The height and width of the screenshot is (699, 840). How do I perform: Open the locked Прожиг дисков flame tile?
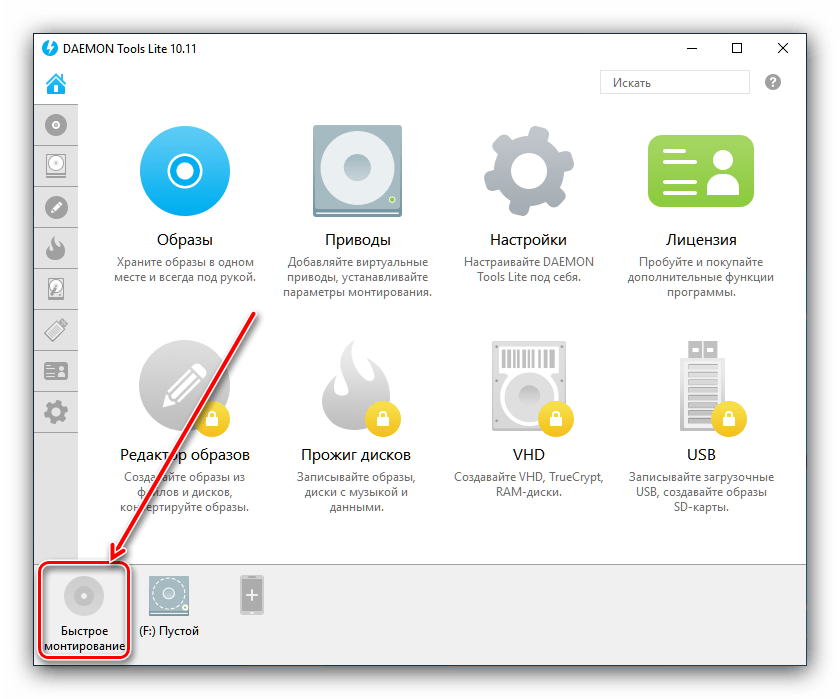[x=357, y=385]
